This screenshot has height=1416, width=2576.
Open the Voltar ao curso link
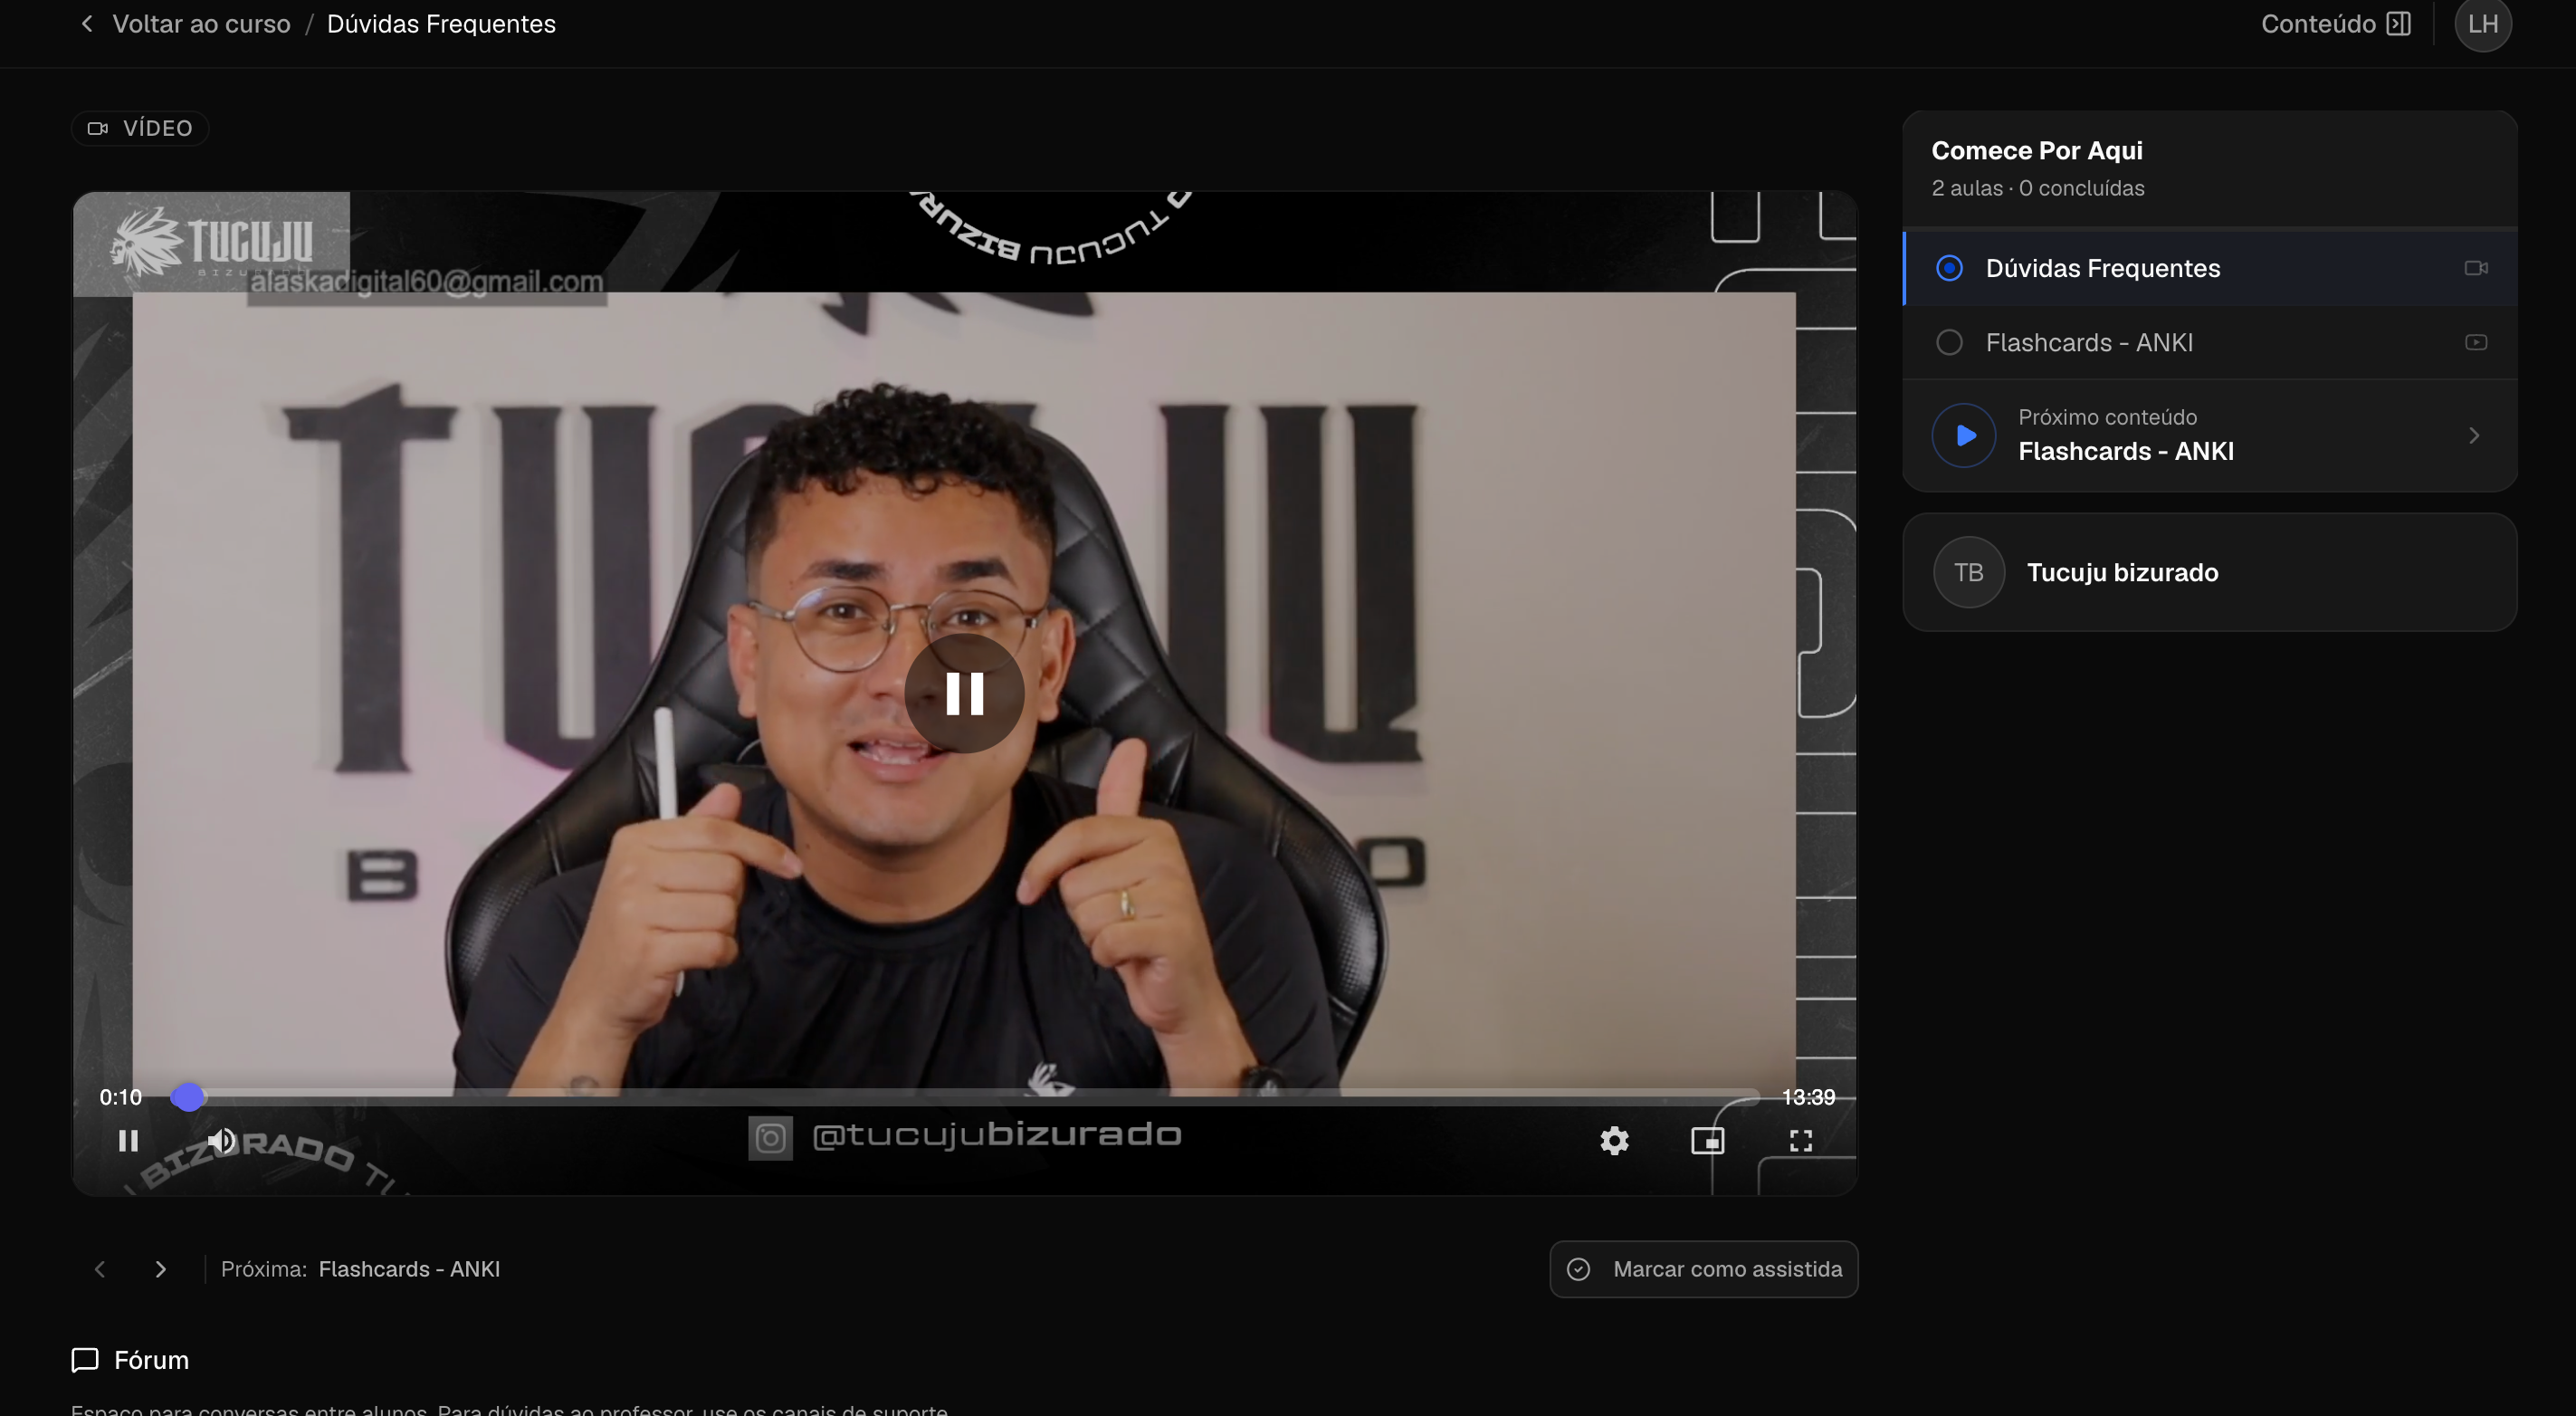(x=201, y=24)
